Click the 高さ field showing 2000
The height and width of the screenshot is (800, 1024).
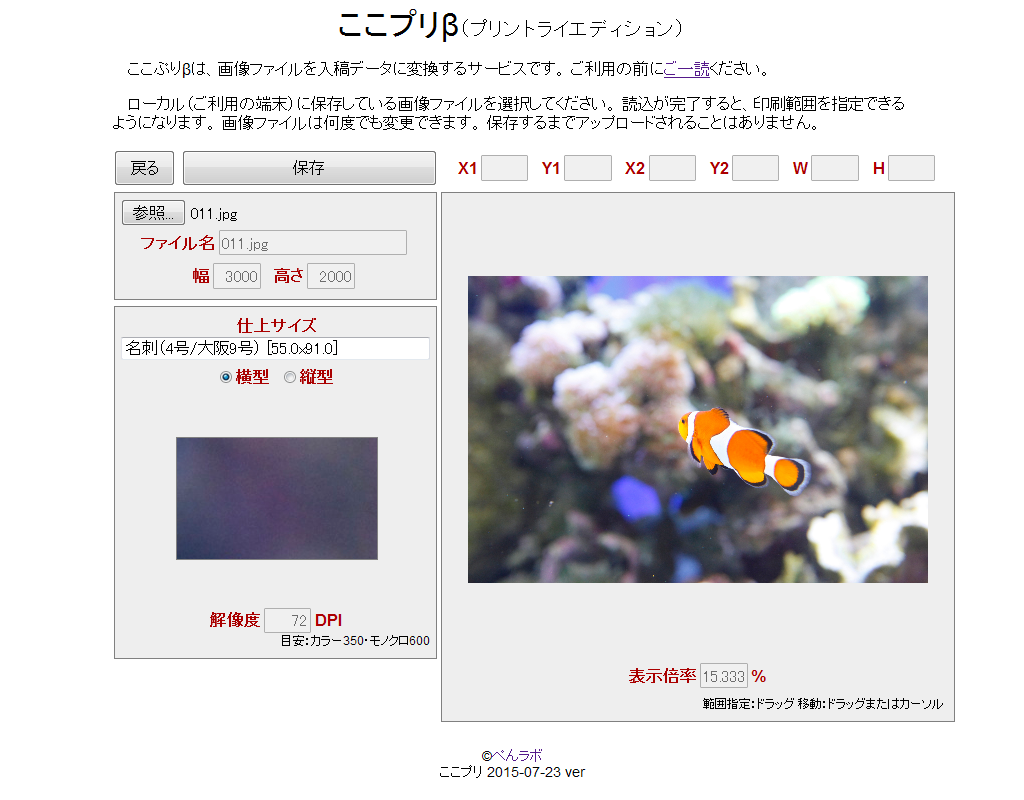[x=331, y=276]
